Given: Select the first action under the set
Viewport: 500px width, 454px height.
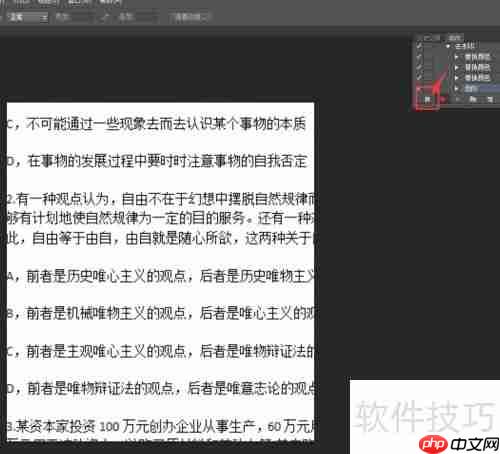Looking at the screenshot, I should pyautogui.click(x=478, y=57).
